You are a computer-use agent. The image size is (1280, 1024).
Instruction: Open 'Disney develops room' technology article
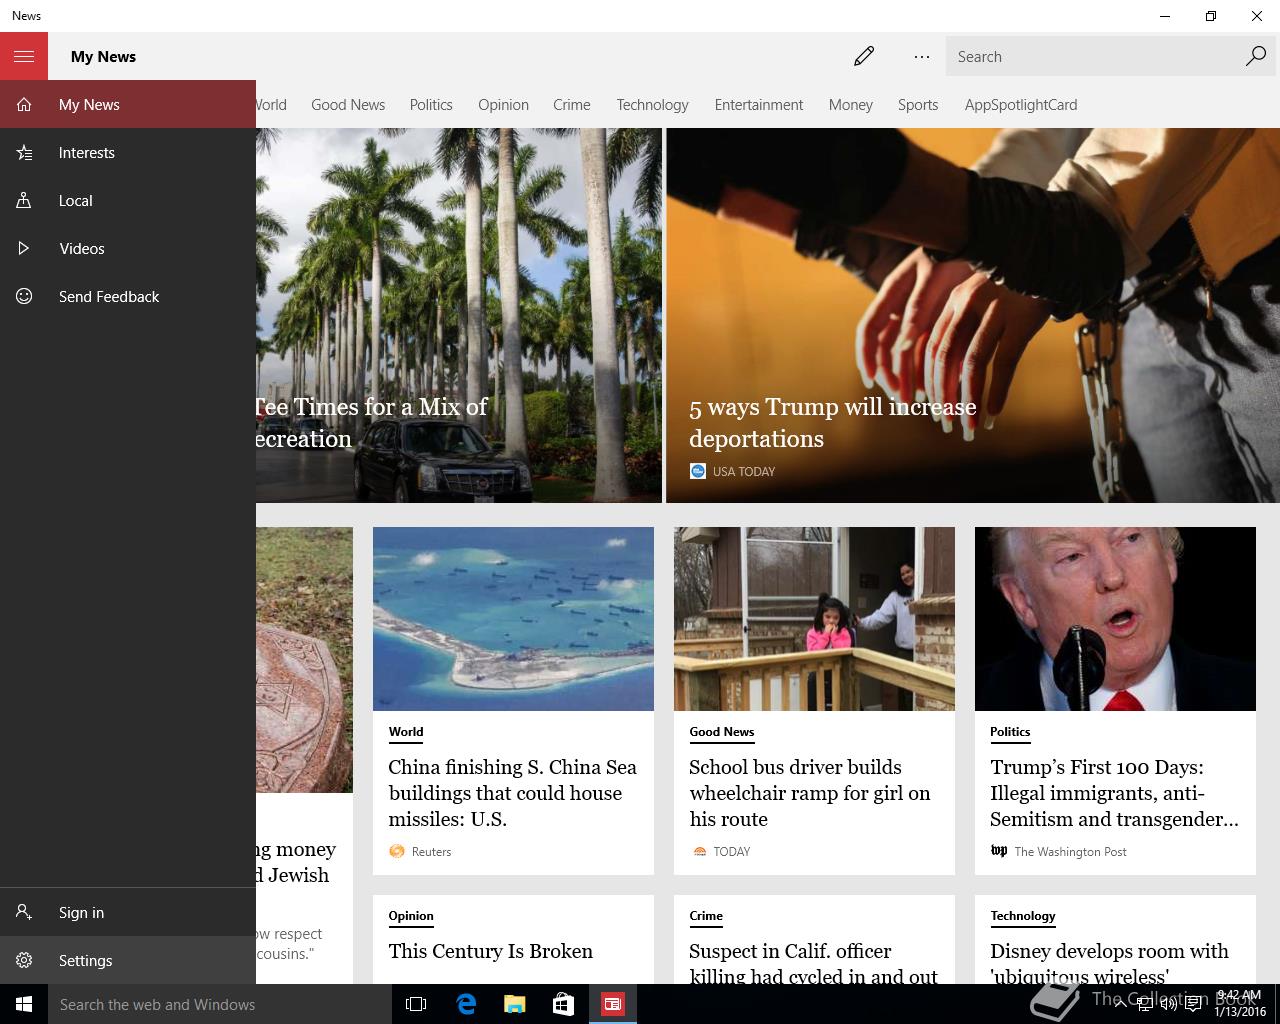1109,963
